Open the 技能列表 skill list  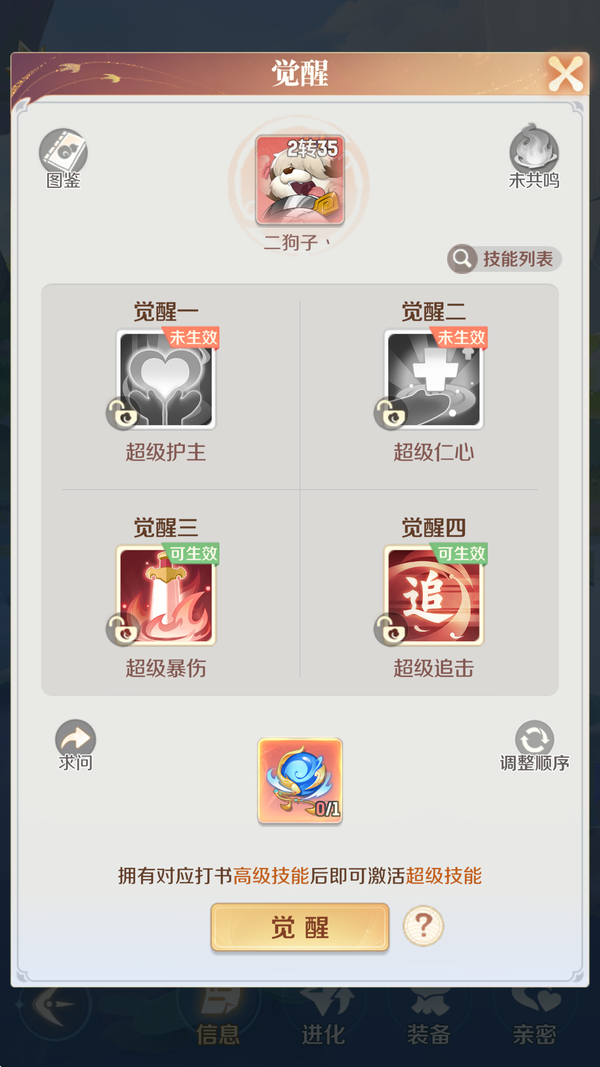(x=505, y=259)
